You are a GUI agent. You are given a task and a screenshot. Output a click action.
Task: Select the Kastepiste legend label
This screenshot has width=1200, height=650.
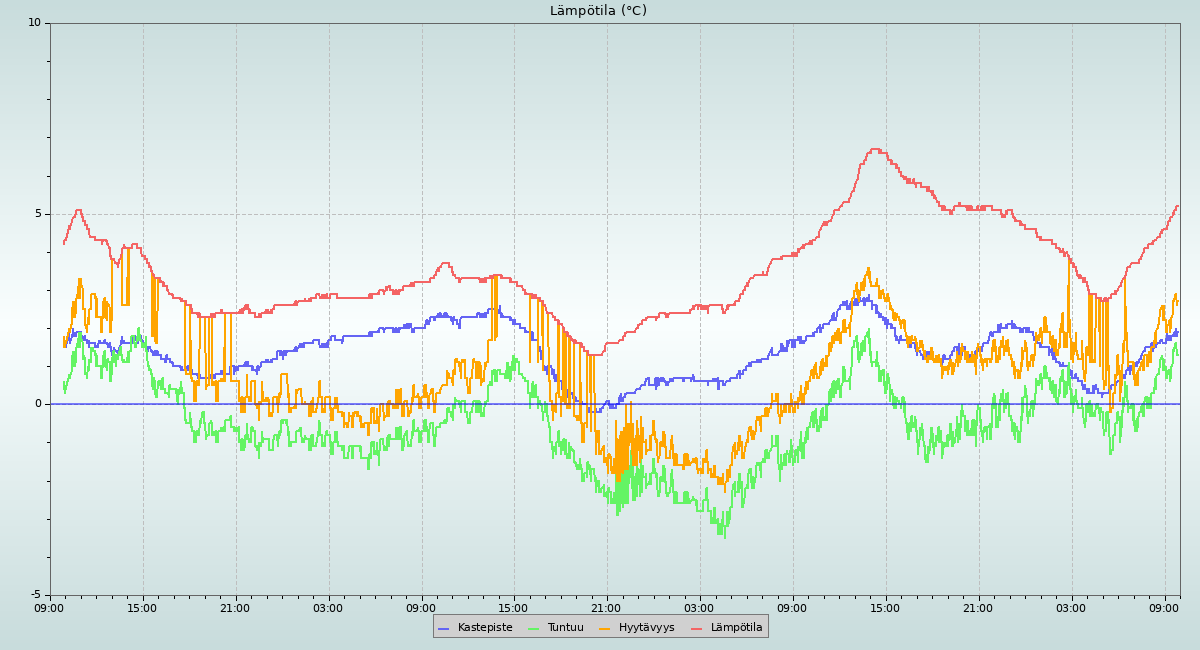484,628
